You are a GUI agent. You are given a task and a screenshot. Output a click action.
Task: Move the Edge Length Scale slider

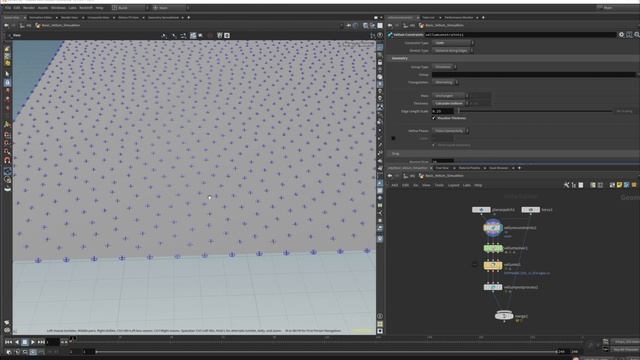point(535,111)
